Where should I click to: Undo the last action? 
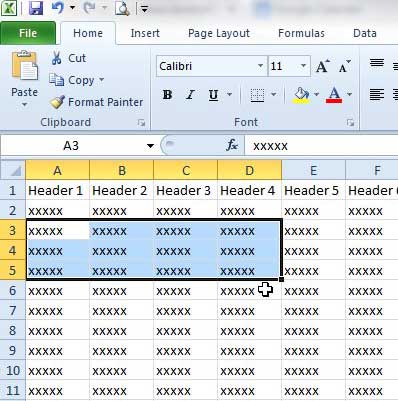click(58, 7)
